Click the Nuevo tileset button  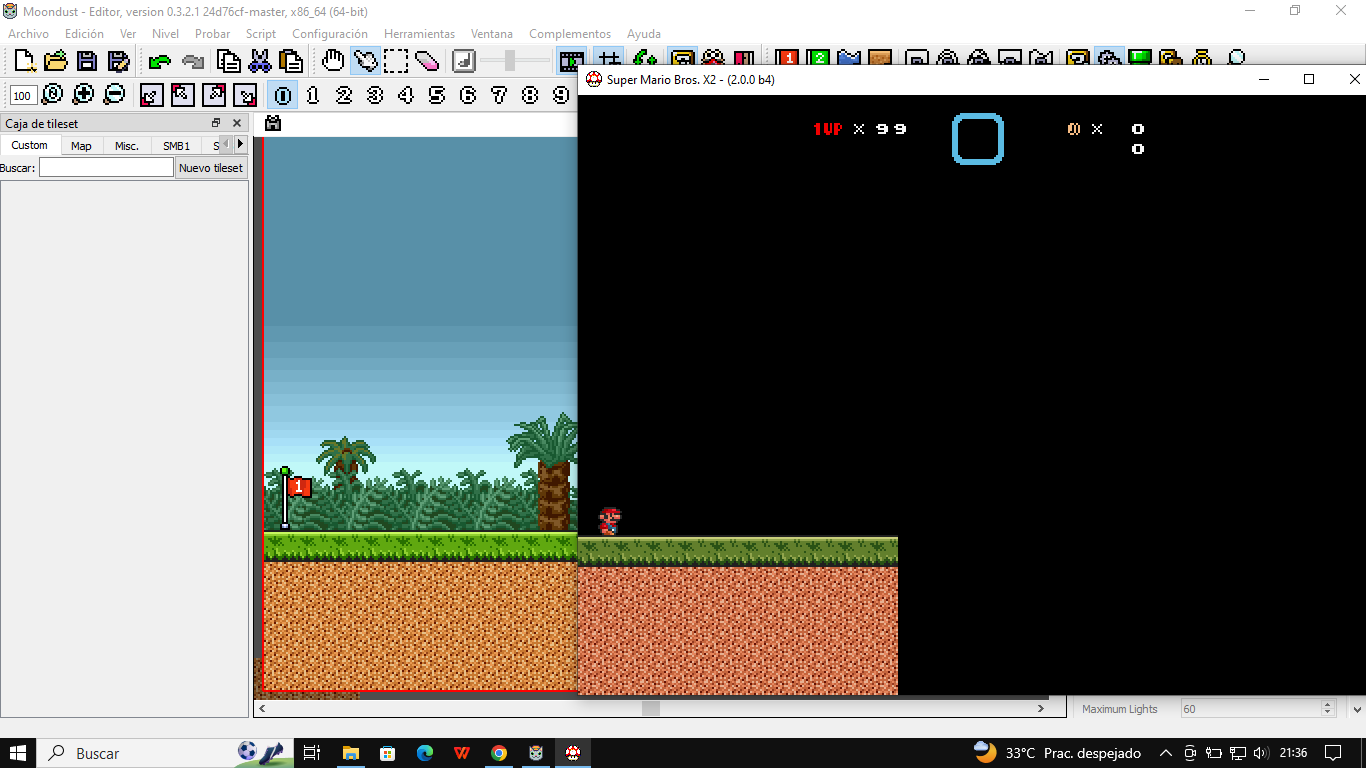pos(210,168)
